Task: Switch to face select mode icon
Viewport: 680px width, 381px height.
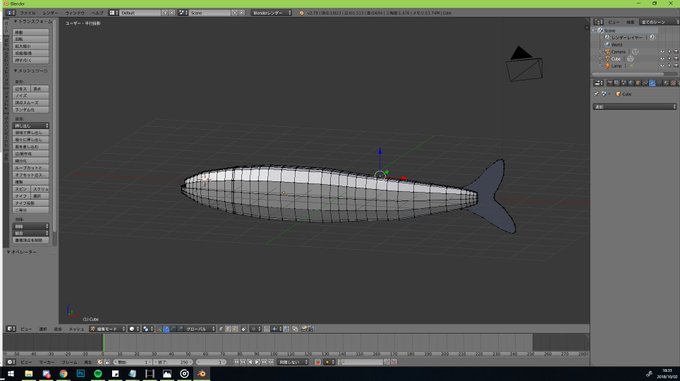Action: [235, 329]
